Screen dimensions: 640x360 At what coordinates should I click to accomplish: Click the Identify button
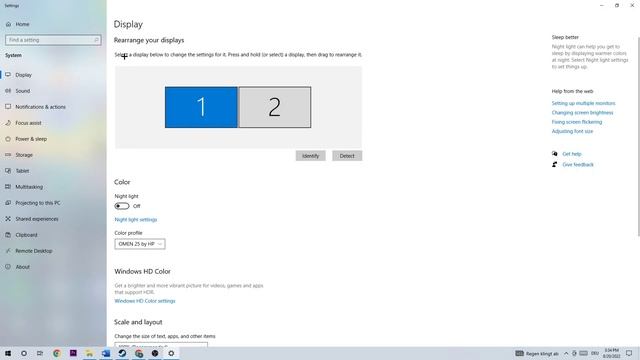[x=311, y=156]
